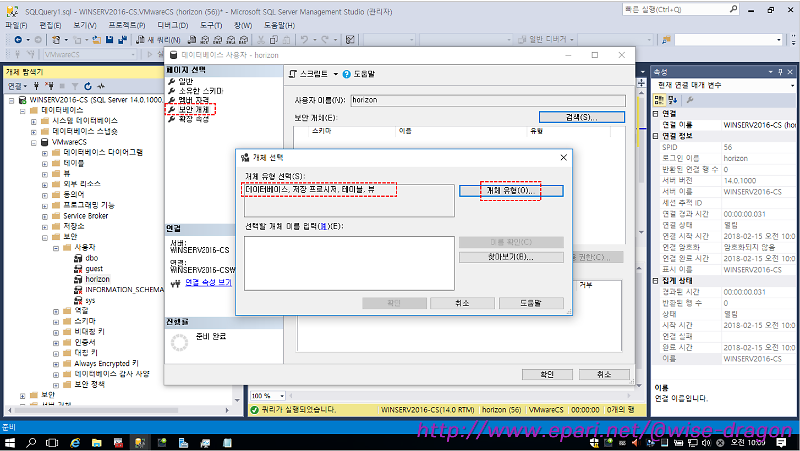The image size is (800, 451).
Task: Expand the System Databases (시스템 데이터베이스) folder
Action: (34, 121)
